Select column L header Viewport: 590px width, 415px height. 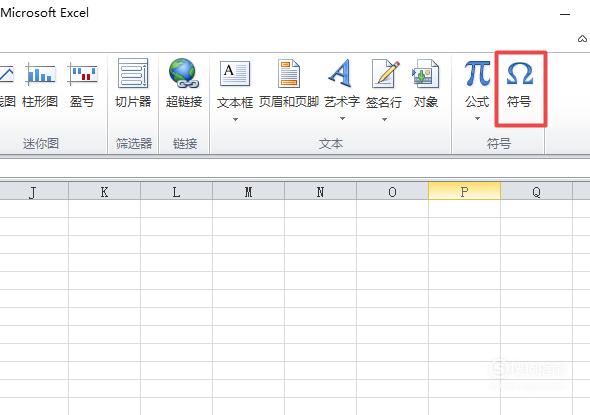coord(176,192)
